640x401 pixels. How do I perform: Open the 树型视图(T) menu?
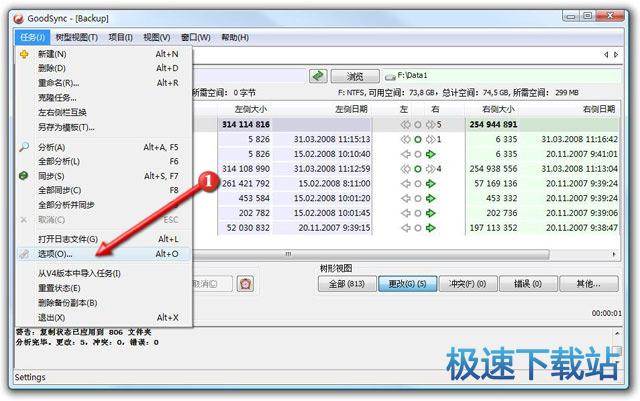77,38
